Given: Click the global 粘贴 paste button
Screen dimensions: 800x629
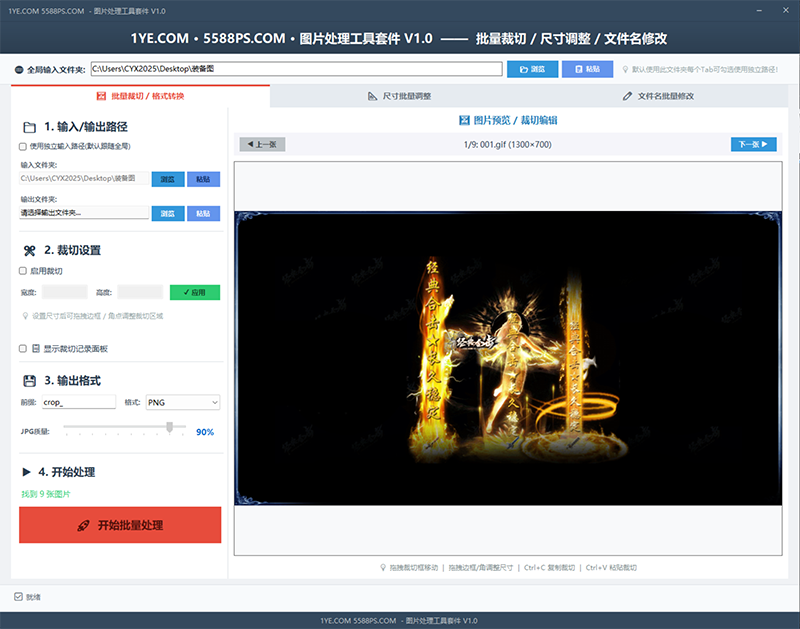Looking at the screenshot, I should tap(587, 69).
